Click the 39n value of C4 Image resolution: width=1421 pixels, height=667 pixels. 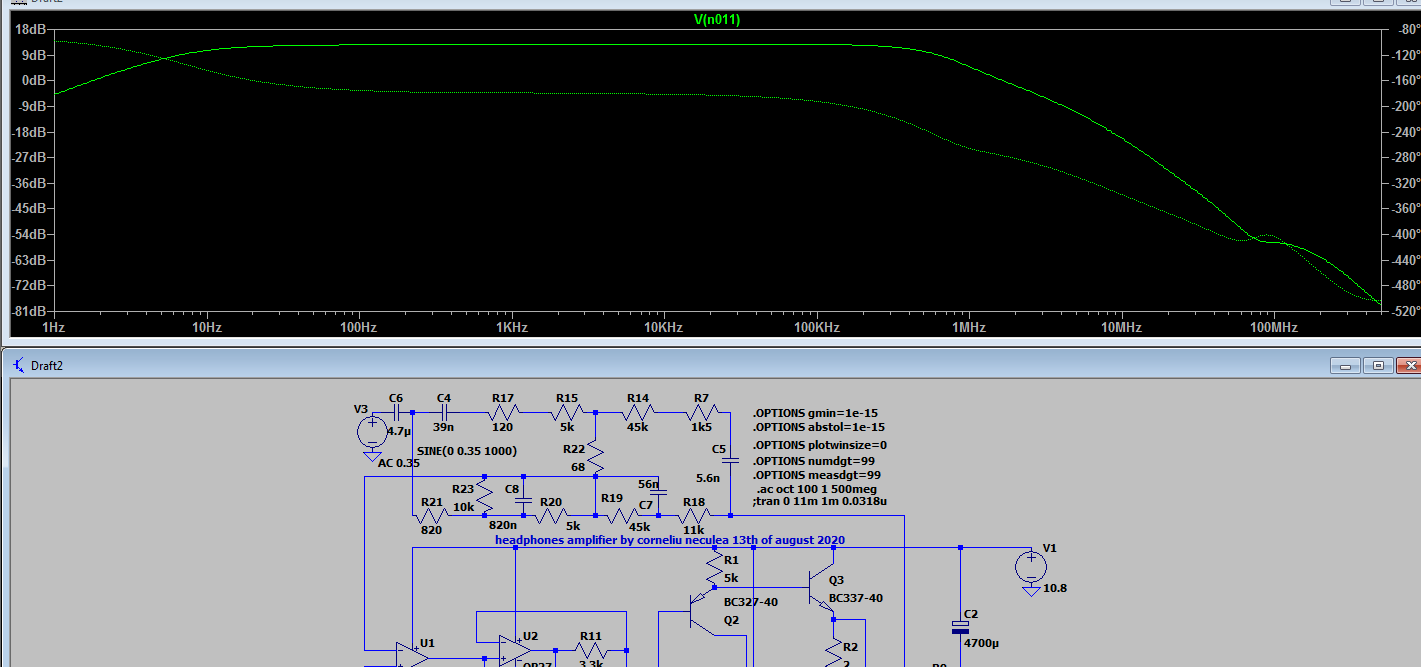point(443,427)
